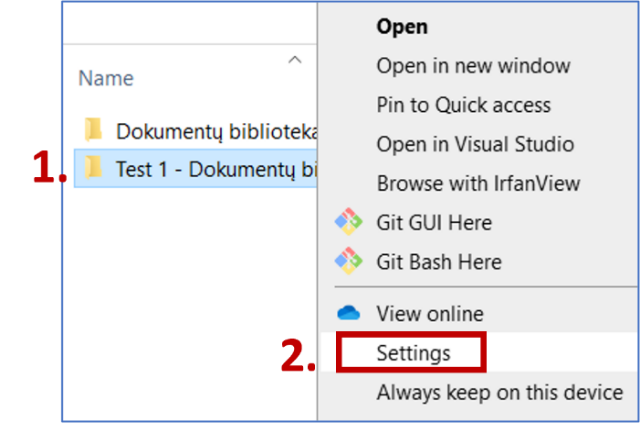Viewport: 640px width, 423px height.
Task: Open Settings from the context menu
Action: pos(413,353)
